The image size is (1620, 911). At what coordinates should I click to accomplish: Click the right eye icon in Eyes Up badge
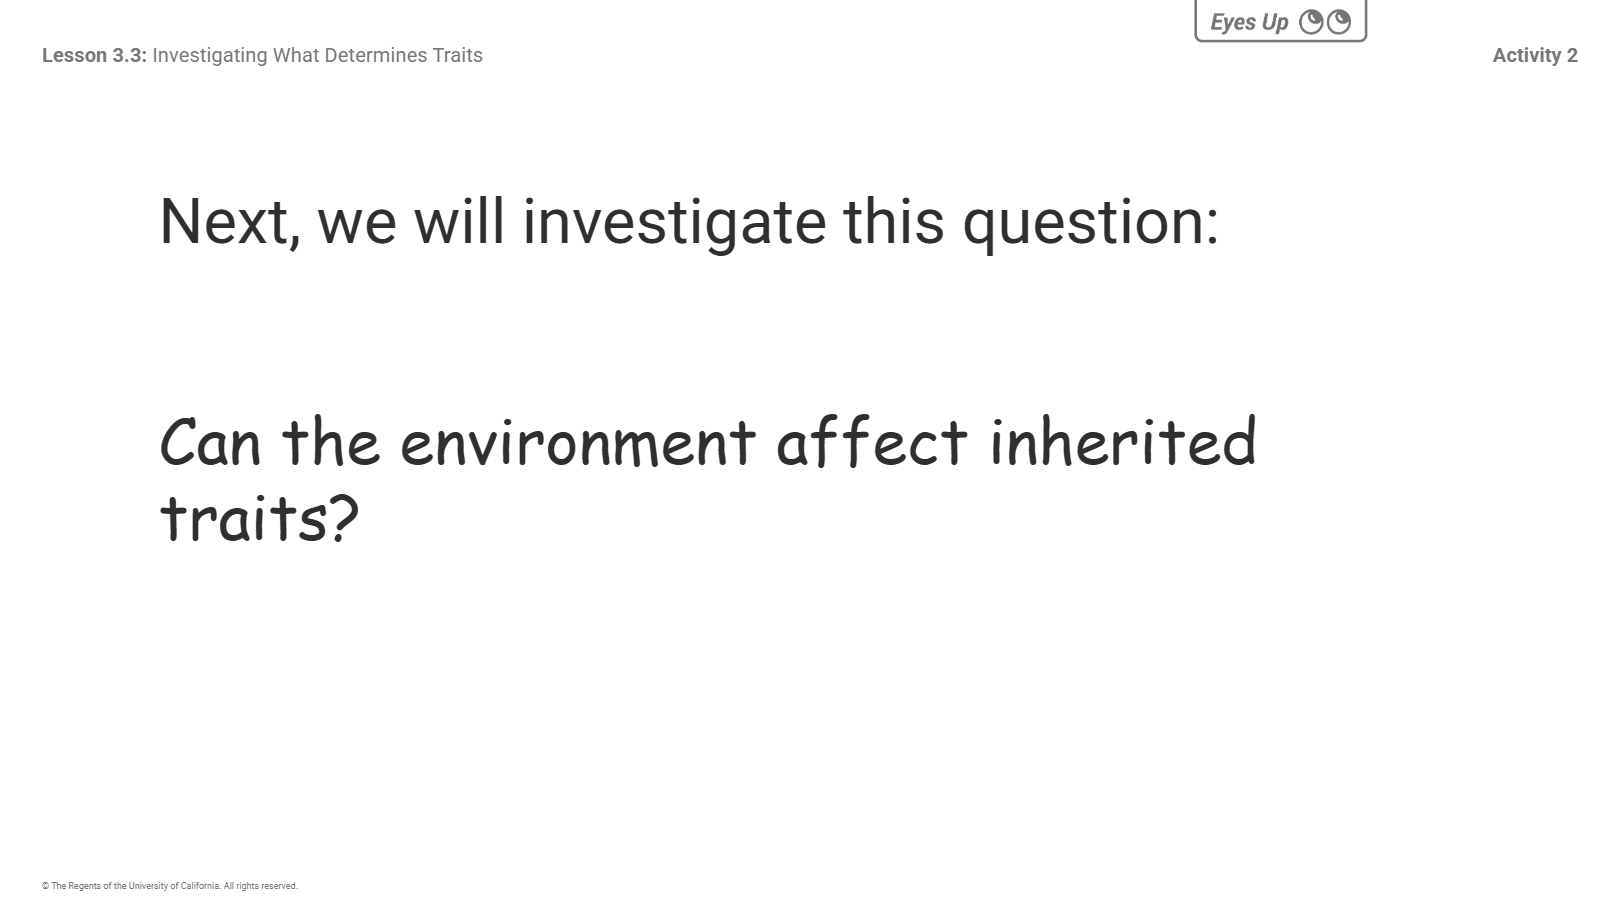1339,22
